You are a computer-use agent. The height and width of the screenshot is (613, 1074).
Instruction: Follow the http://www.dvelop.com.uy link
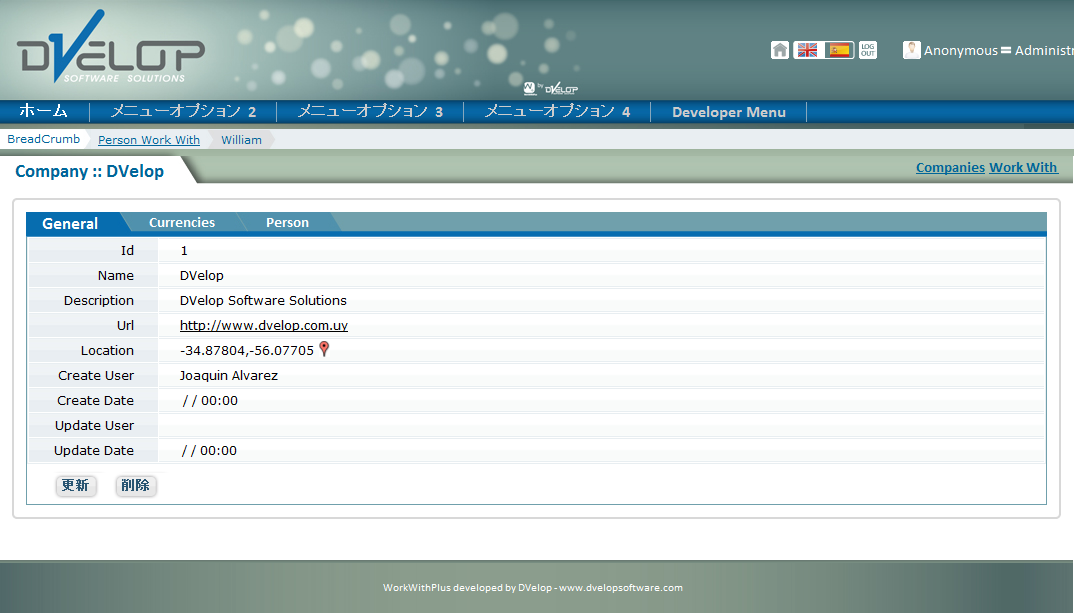coord(264,325)
